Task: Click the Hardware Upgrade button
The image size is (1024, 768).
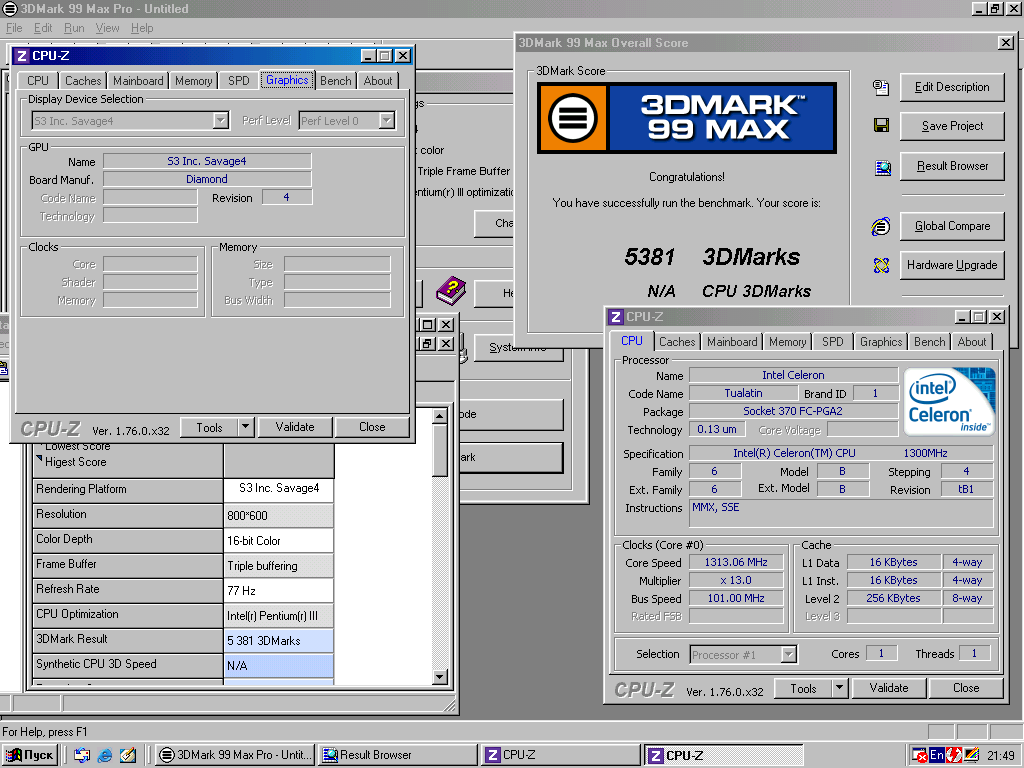Action: (952, 265)
